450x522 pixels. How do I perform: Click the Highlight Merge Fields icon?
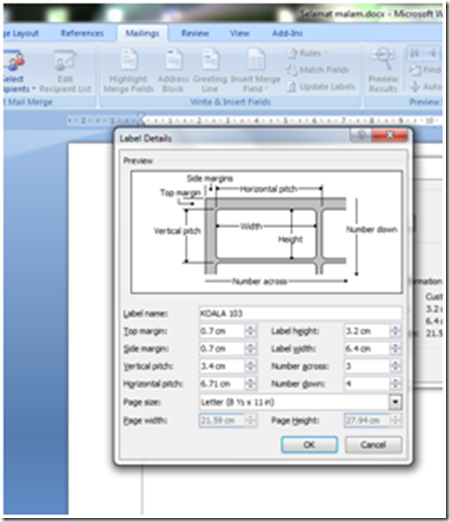pos(129,59)
